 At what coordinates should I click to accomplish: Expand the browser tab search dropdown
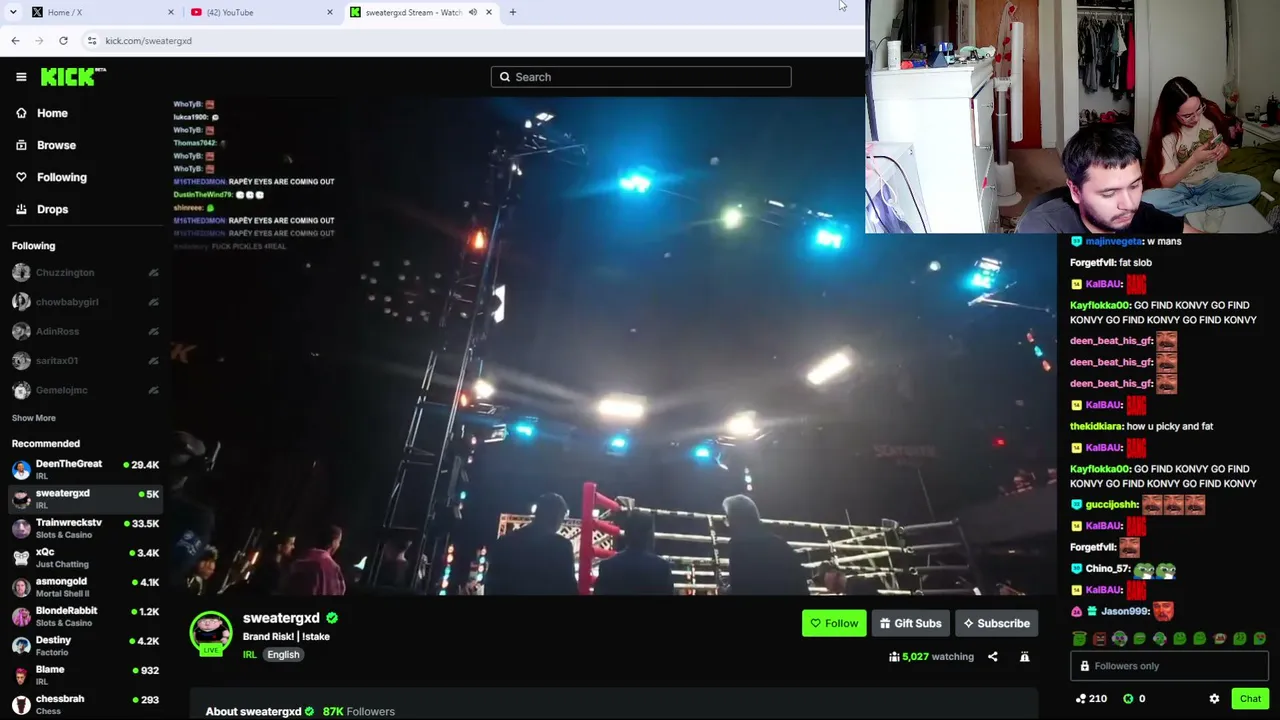[x=13, y=12]
